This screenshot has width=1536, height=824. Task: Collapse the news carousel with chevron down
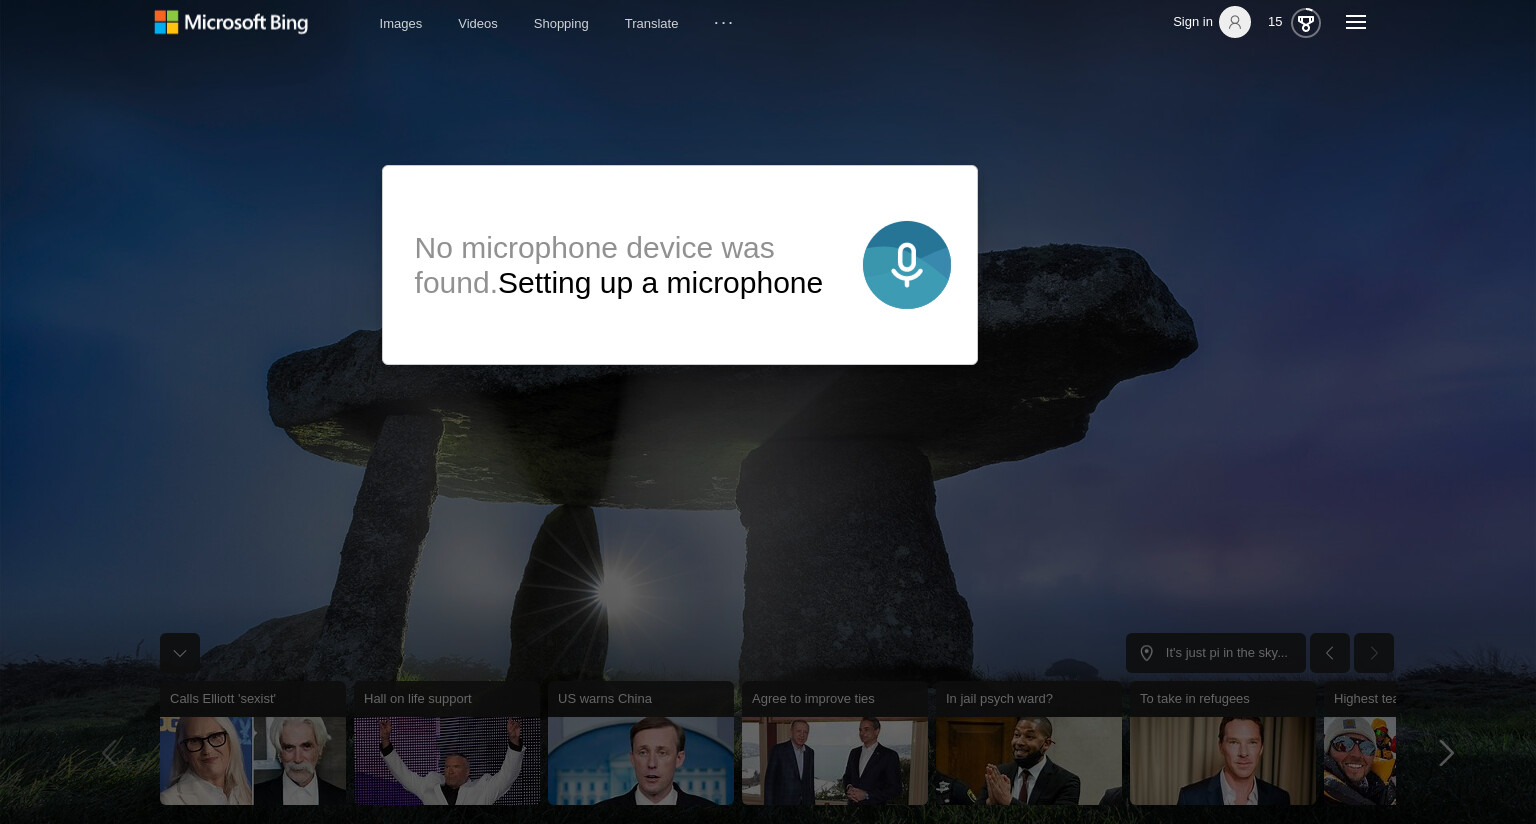(x=180, y=653)
